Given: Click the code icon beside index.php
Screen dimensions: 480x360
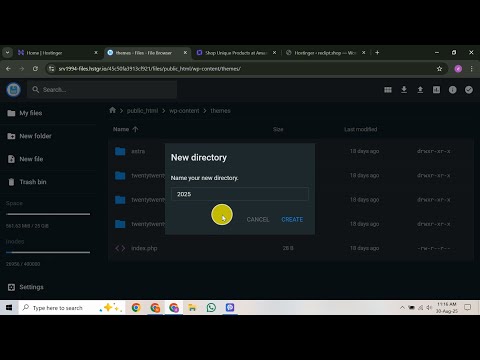Looking at the screenshot, I should point(120,248).
